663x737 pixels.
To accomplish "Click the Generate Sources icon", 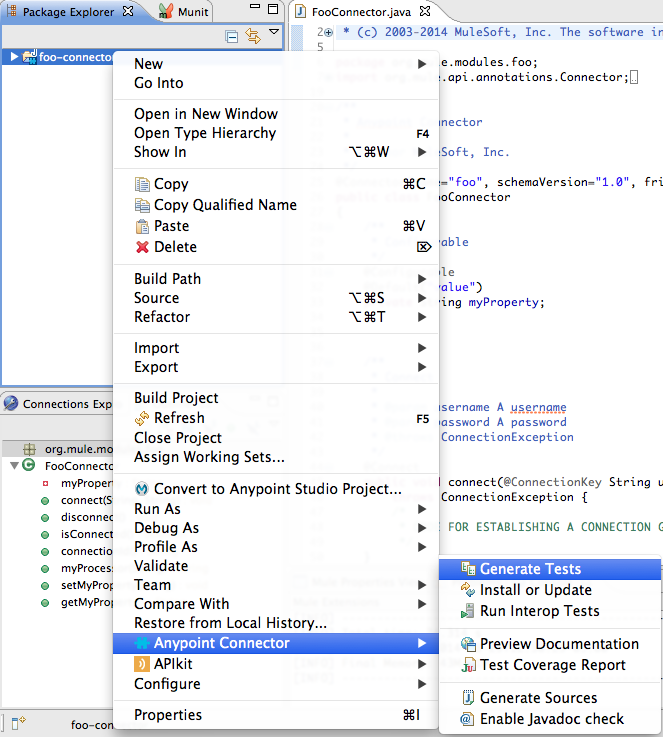I will click(x=467, y=698).
